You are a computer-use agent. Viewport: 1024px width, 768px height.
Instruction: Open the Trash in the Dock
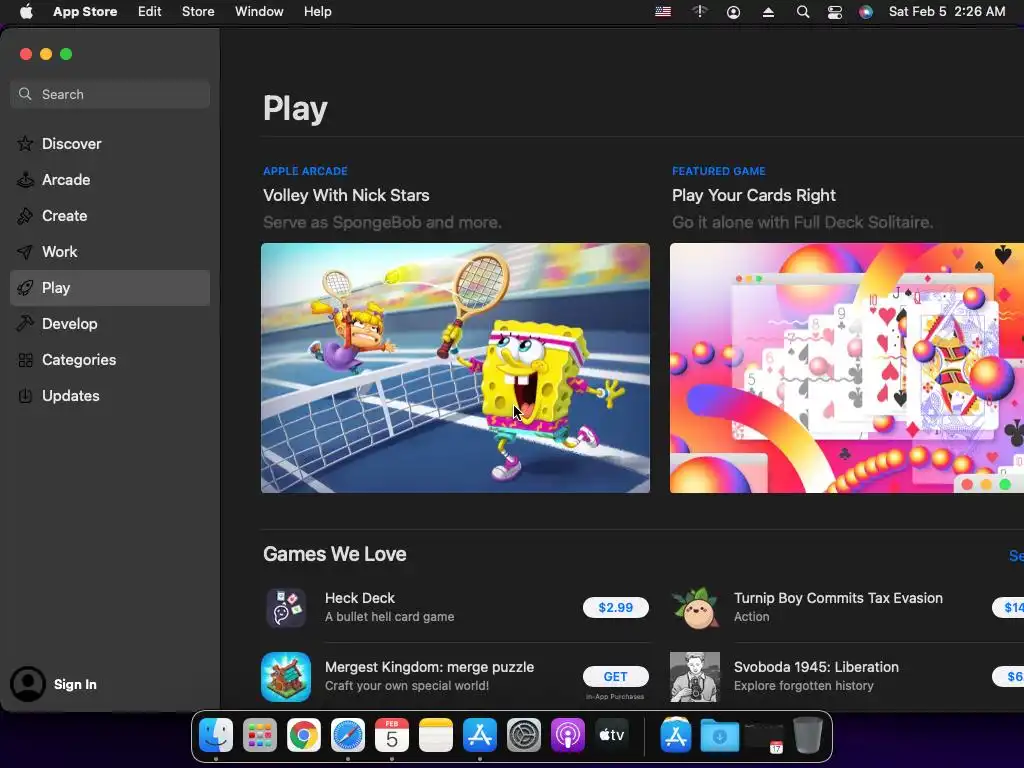(808, 736)
